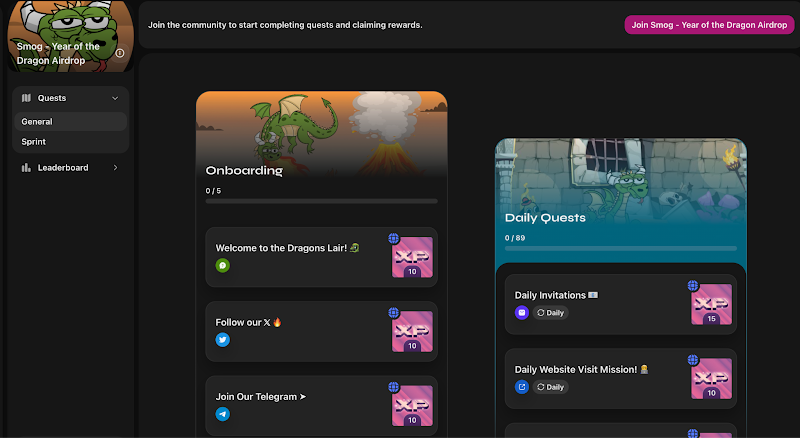The width and height of the screenshot is (800, 438).
Task: Select the Sprint quests menu item
Action: pyautogui.click(x=70, y=142)
